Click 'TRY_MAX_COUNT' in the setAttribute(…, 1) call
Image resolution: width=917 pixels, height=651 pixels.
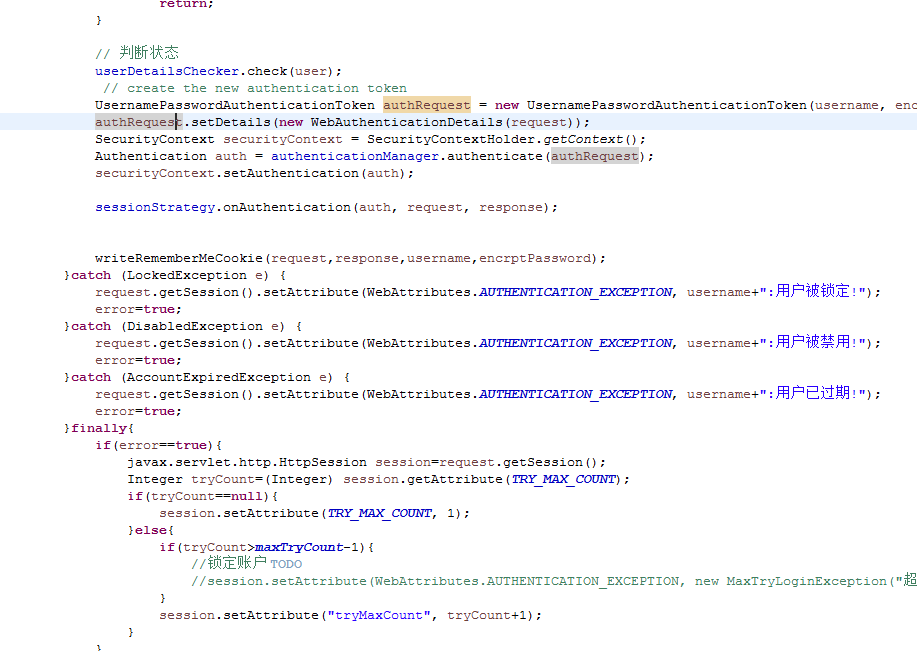point(380,513)
